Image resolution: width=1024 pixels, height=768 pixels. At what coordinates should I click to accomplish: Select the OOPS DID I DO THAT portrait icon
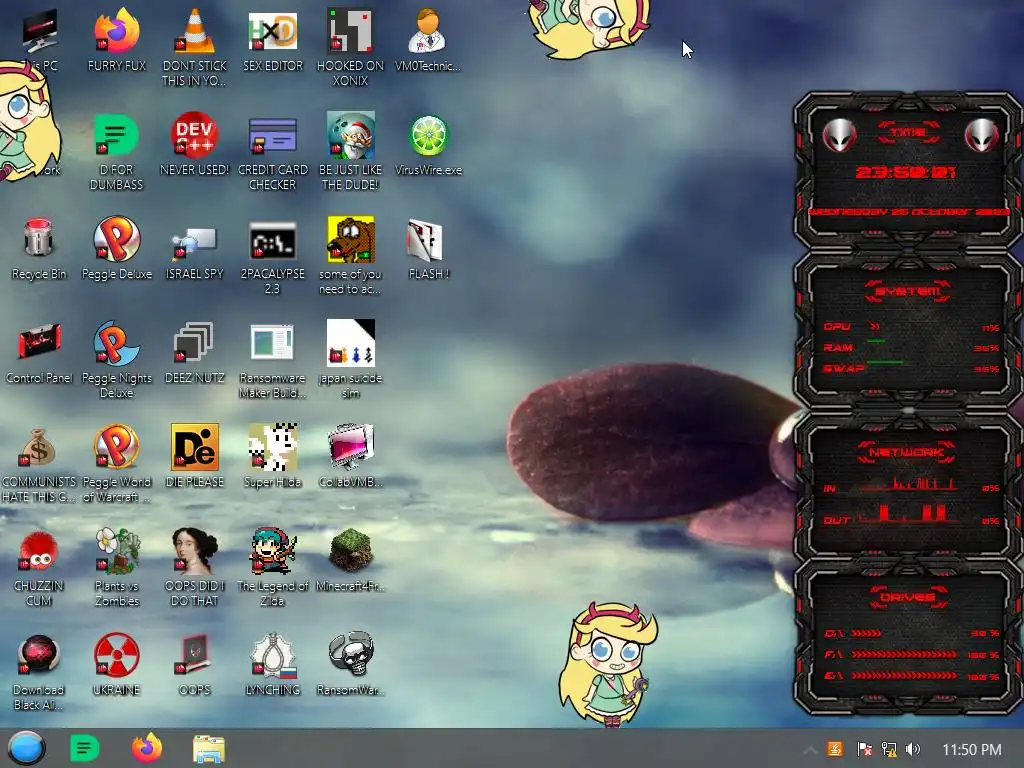click(x=195, y=551)
